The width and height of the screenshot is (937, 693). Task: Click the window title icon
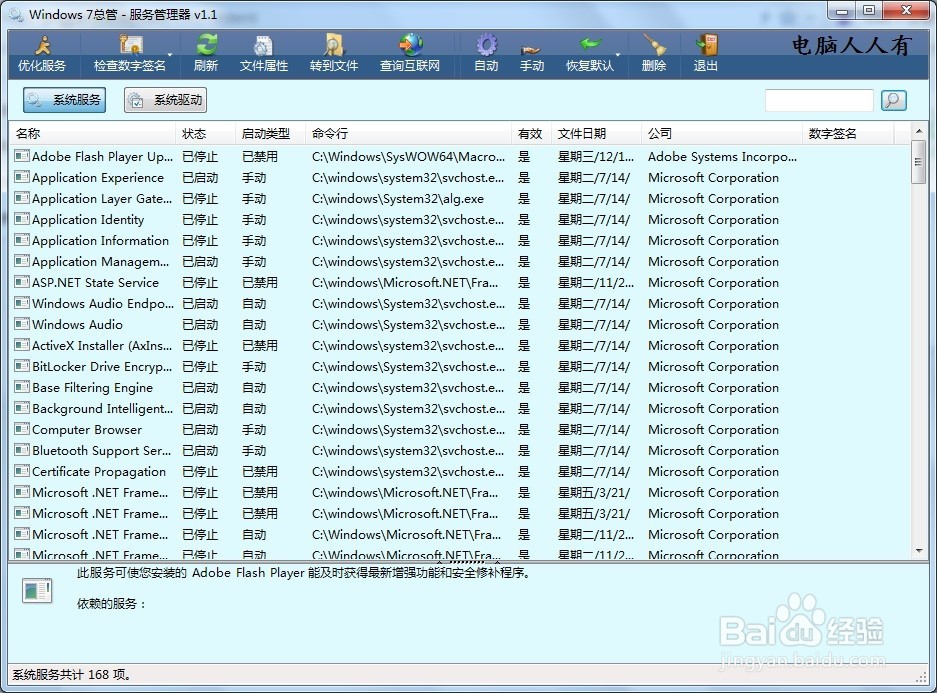[x=17, y=14]
